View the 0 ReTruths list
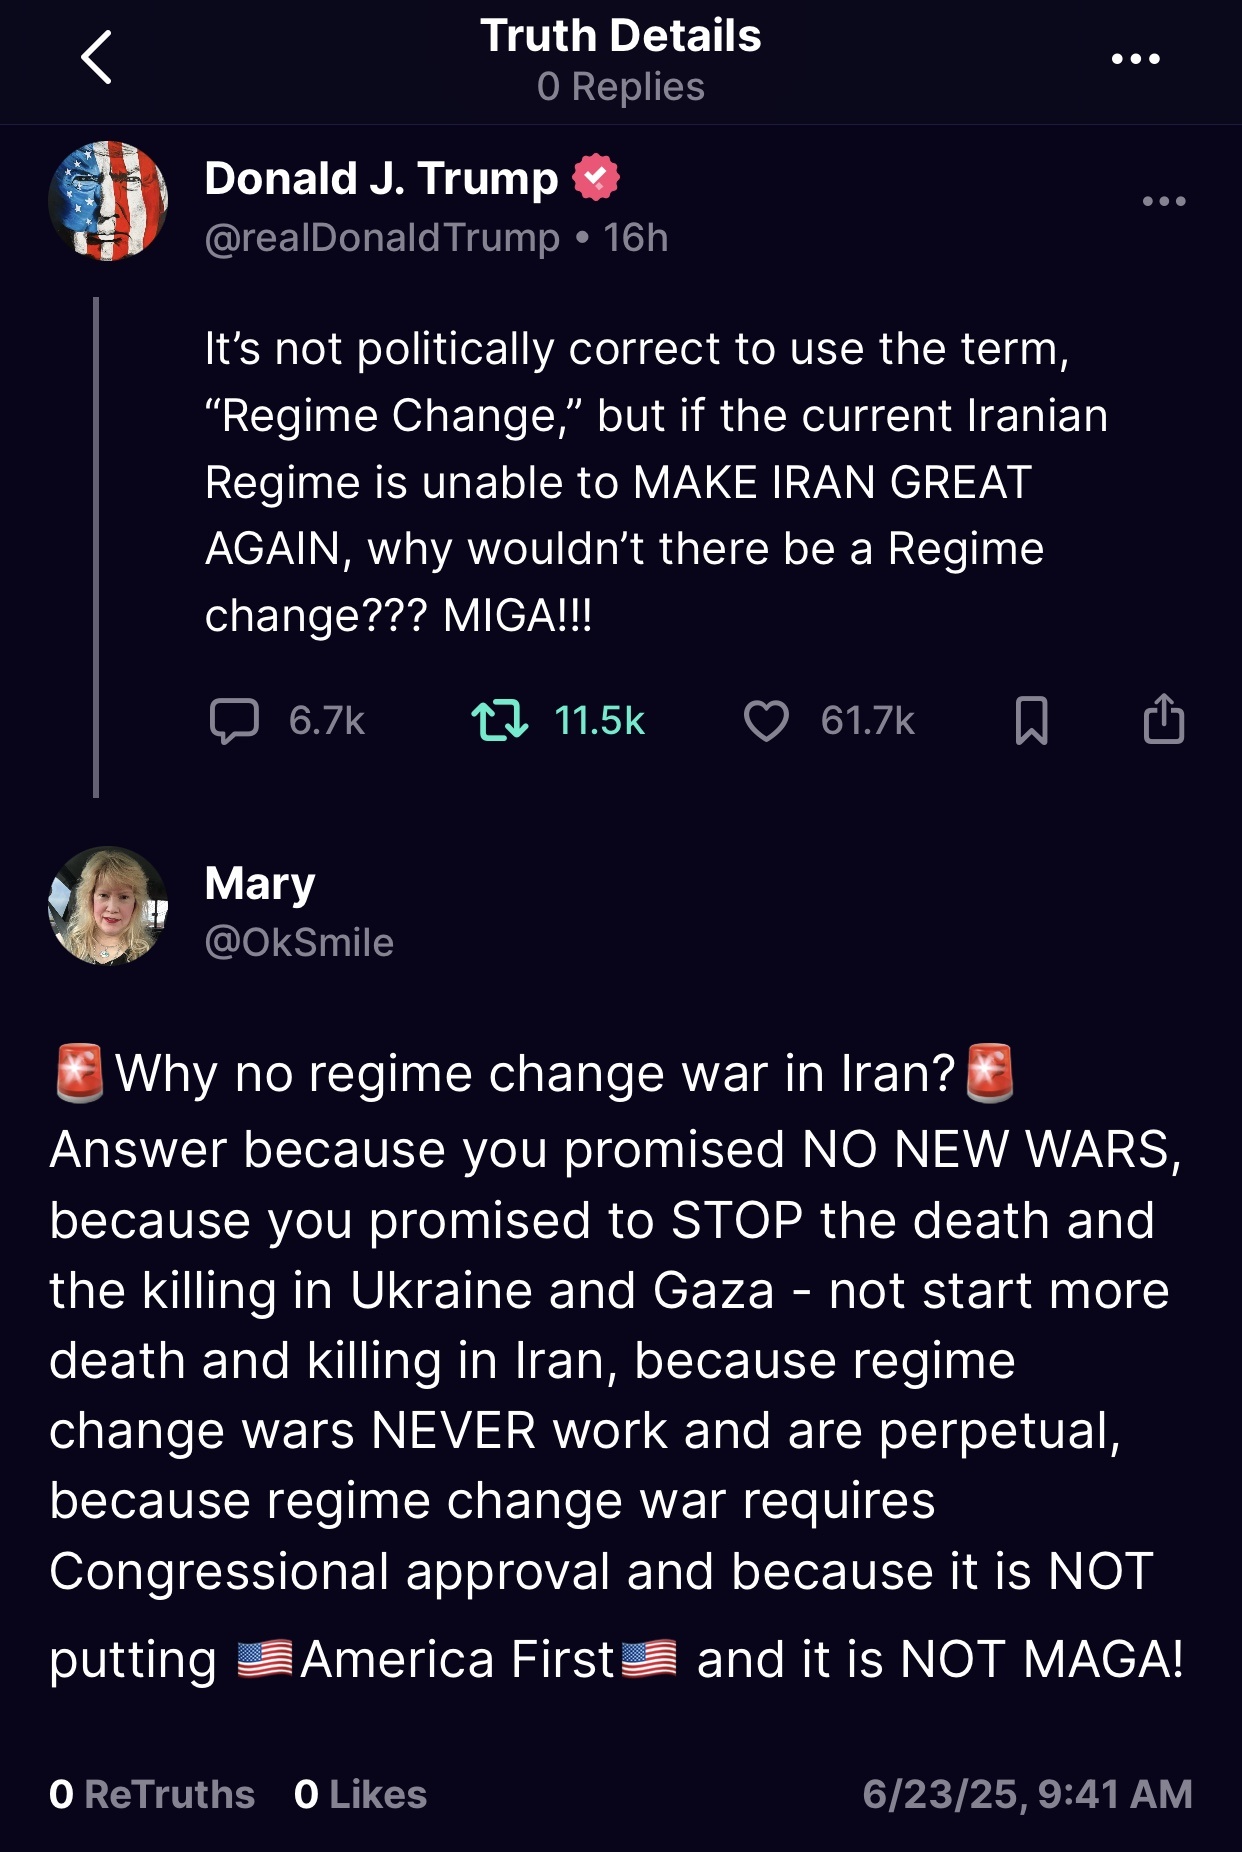Image resolution: width=1242 pixels, height=1852 pixels. click(x=152, y=1794)
